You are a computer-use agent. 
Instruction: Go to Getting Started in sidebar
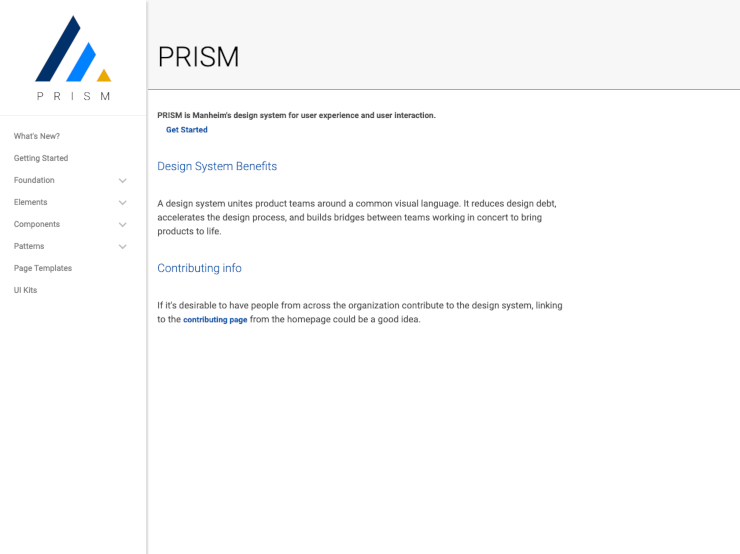(41, 158)
